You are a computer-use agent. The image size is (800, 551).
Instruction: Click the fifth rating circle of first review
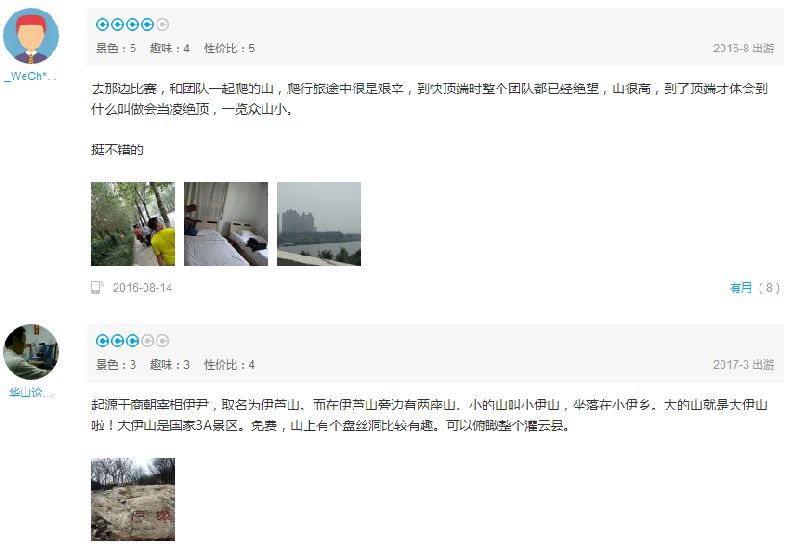(x=162, y=24)
